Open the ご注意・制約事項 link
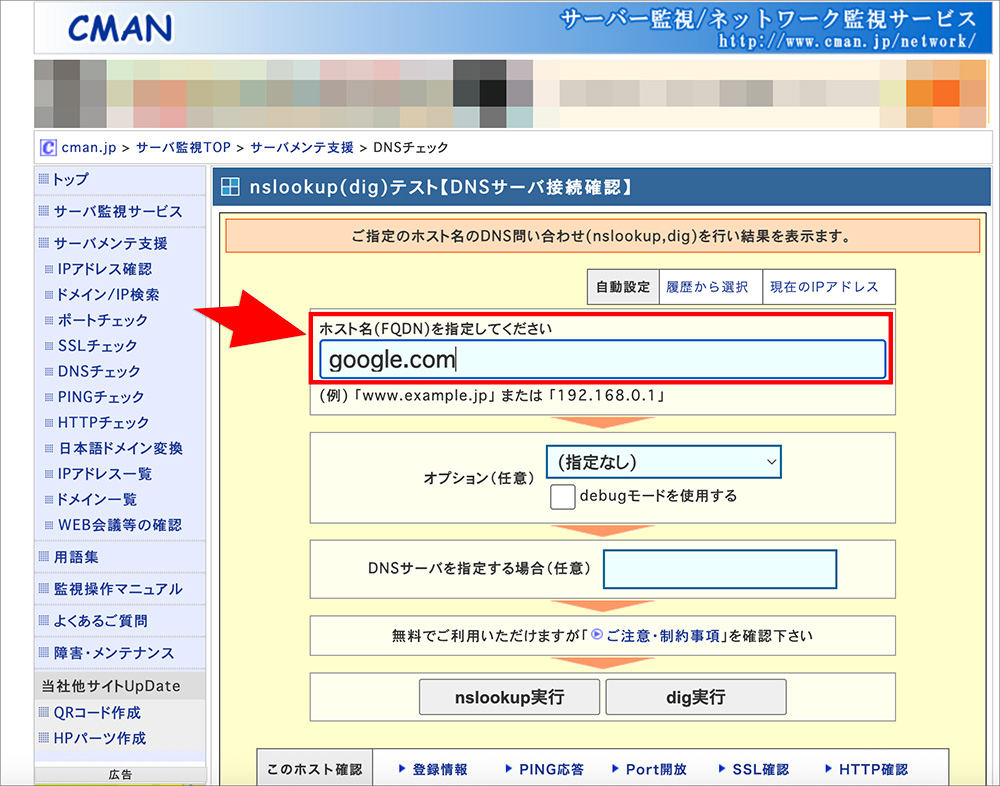 point(664,636)
